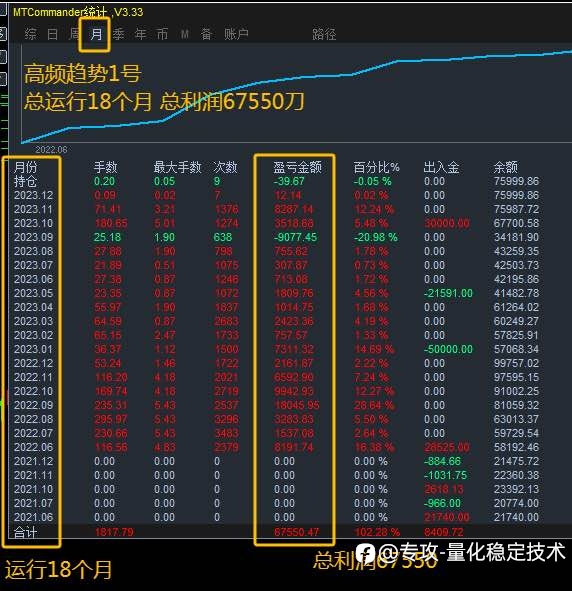Click the 路径 path button
The image size is (572, 591).
click(324, 34)
